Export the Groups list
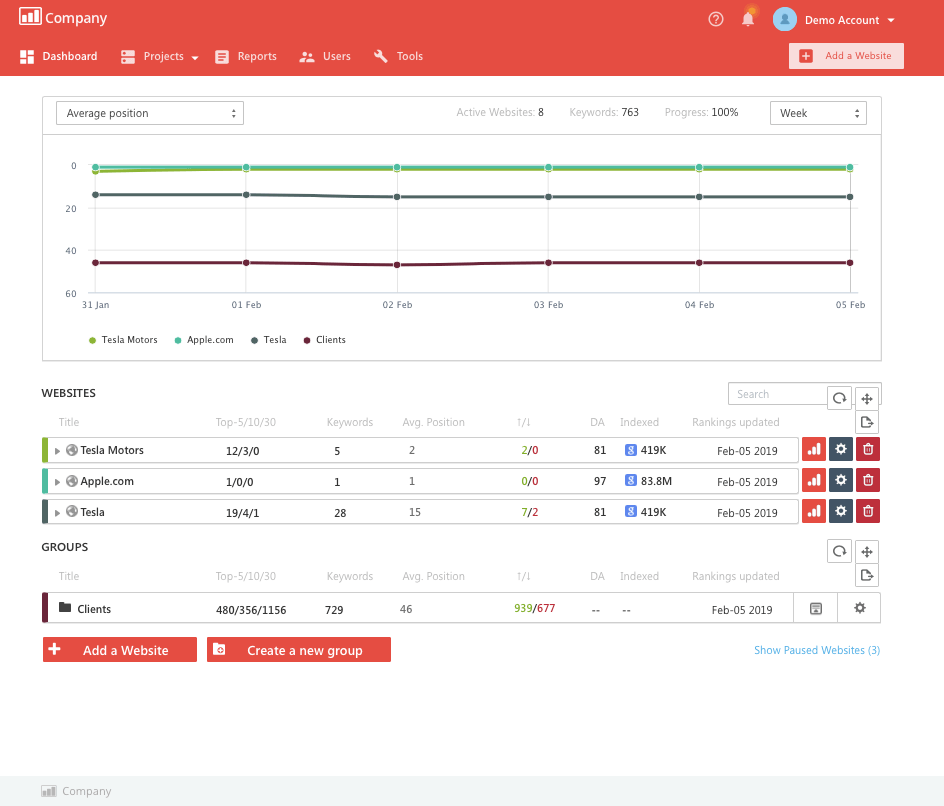Screen dimensions: 944x806 click(866, 575)
